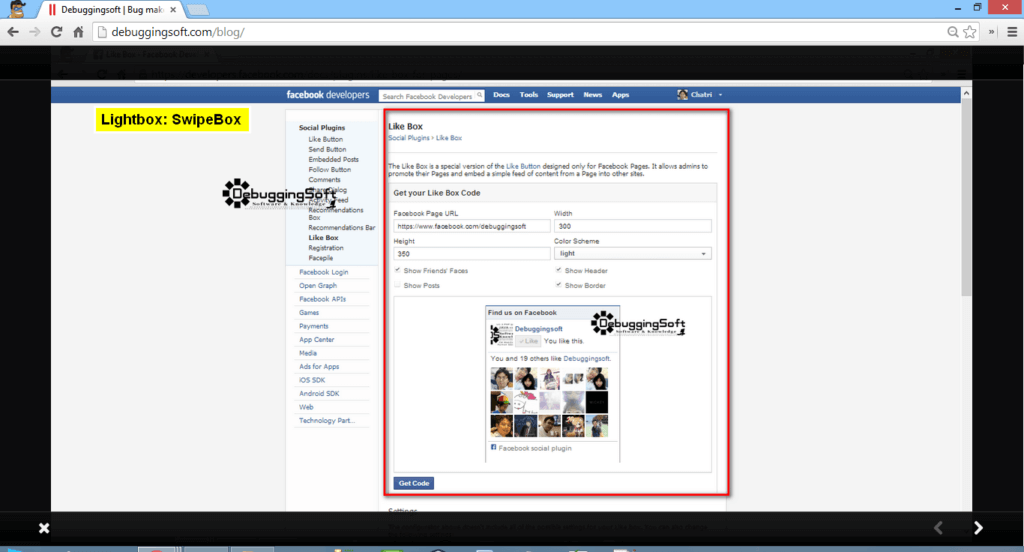Open the Send Button sidebar link

327,150
